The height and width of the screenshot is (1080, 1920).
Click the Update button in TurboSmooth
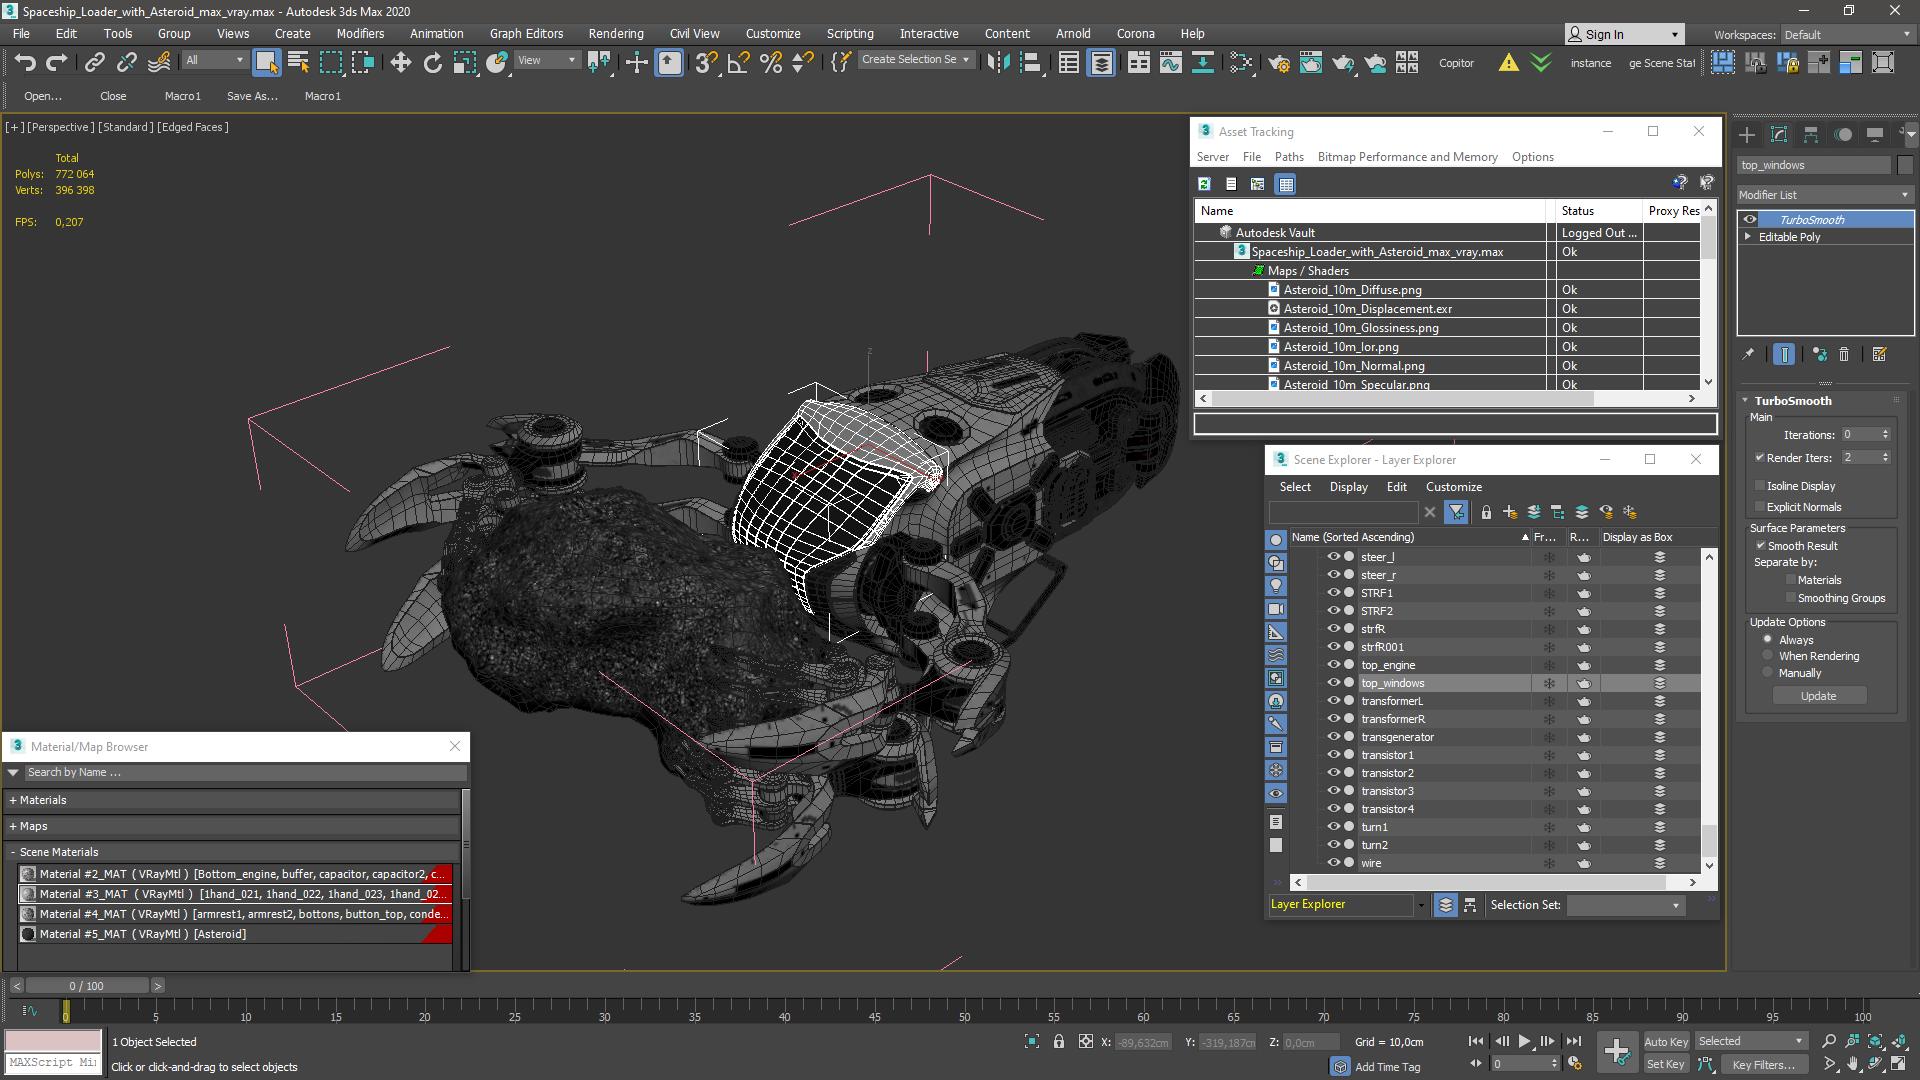point(1818,696)
